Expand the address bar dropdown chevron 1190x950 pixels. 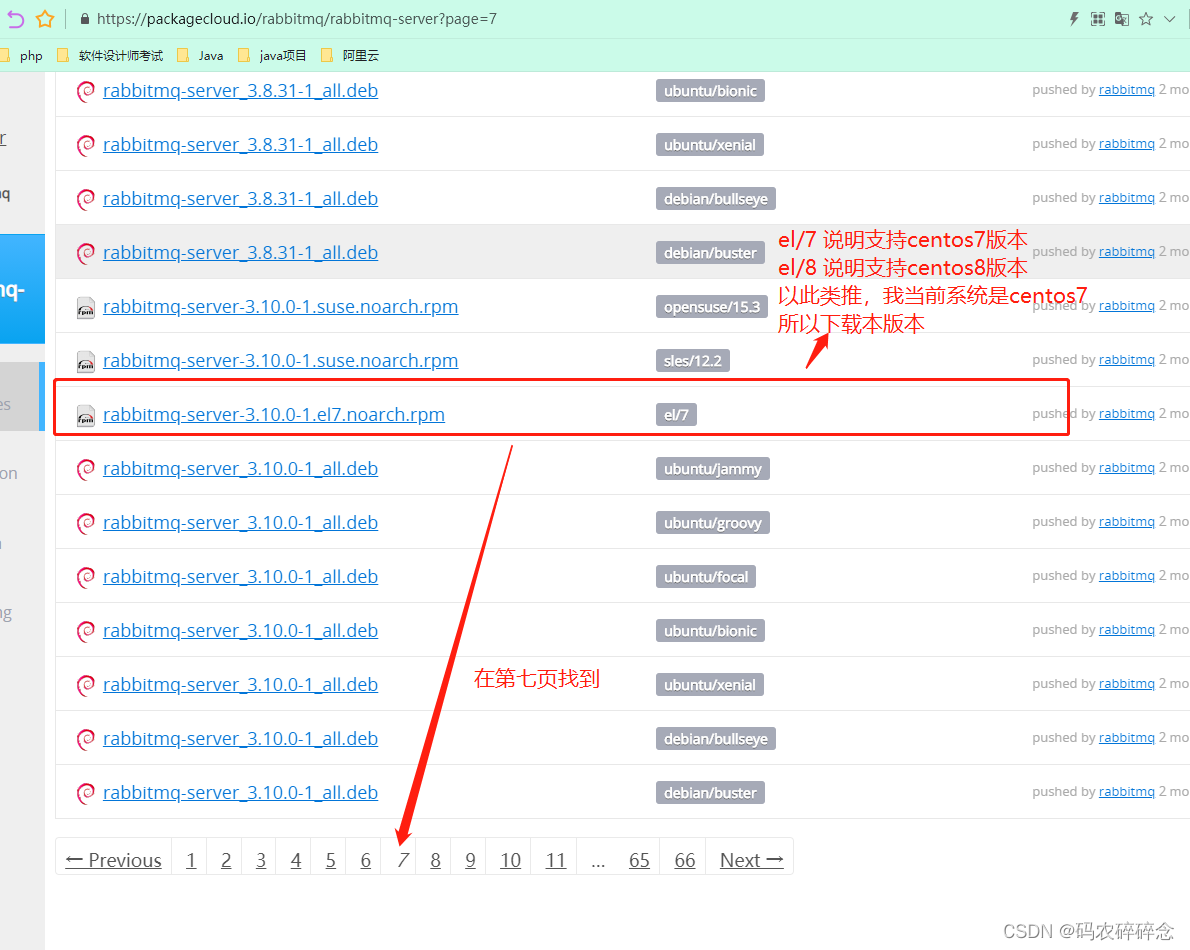1170,19
